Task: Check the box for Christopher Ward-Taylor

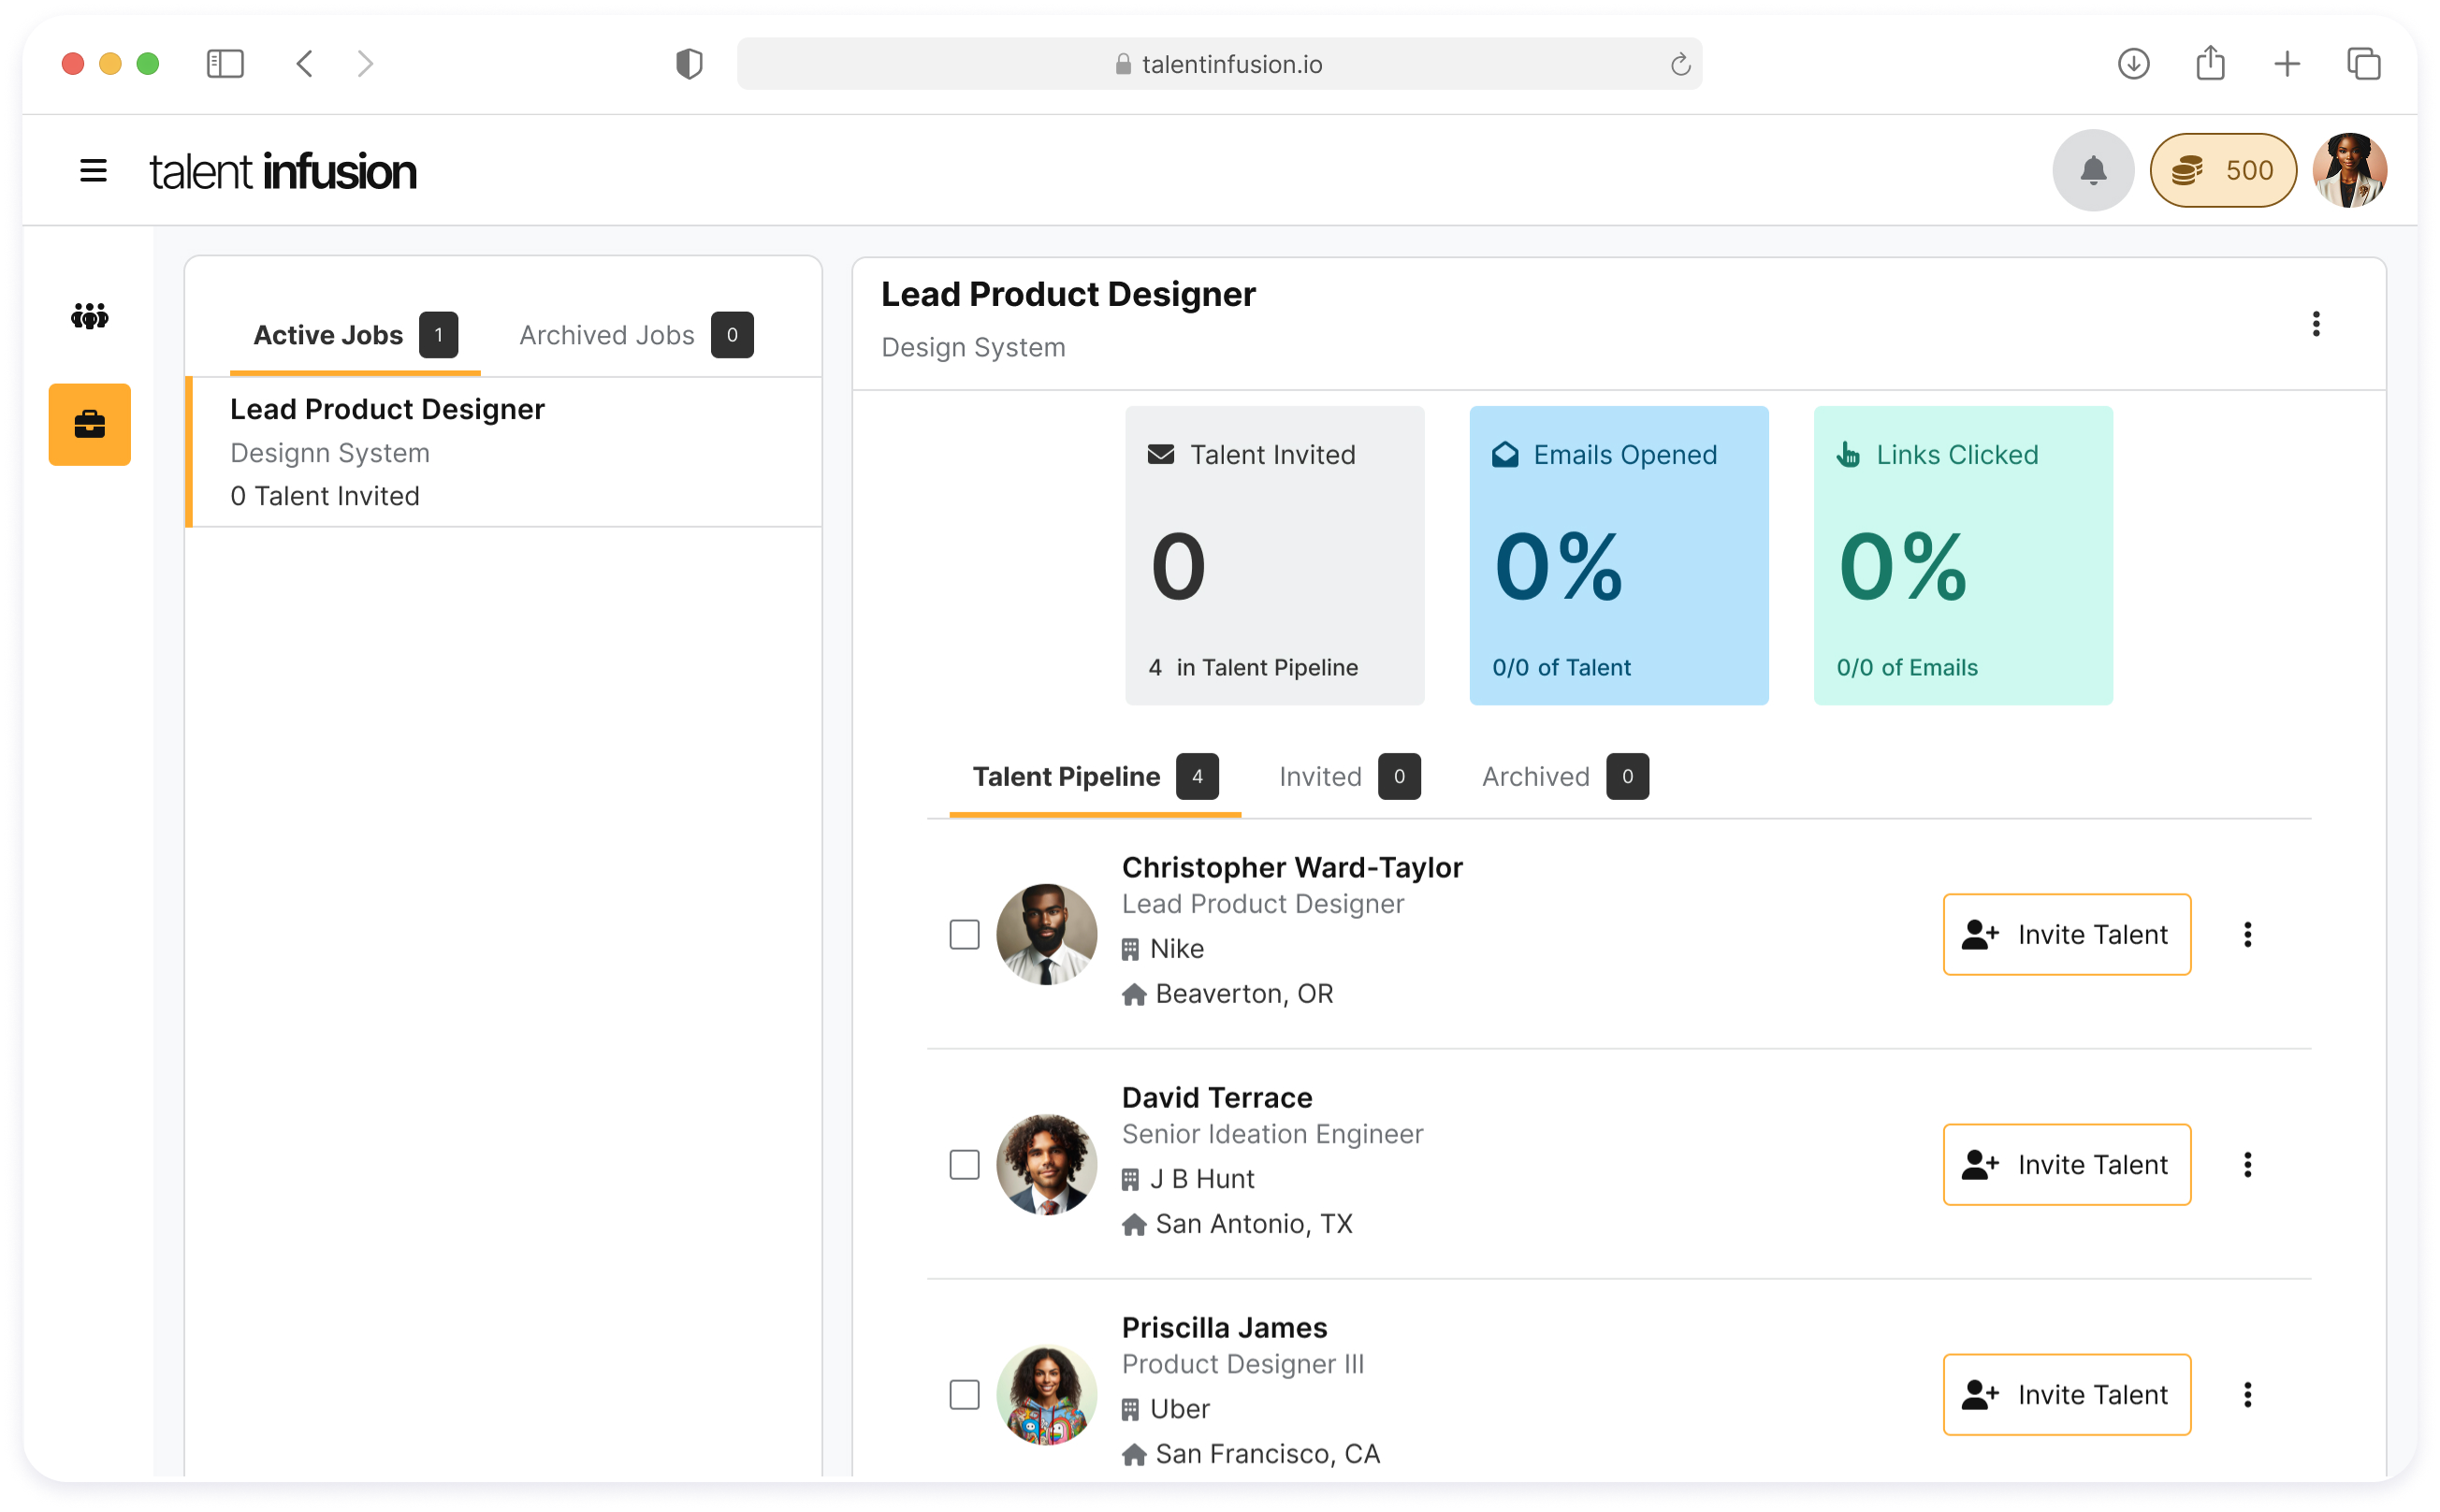Action: tap(964, 934)
